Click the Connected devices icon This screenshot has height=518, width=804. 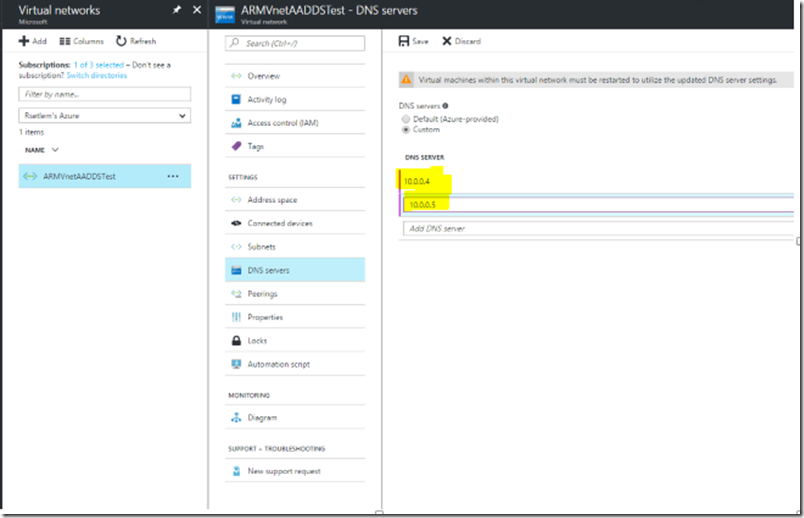pyautogui.click(x=236, y=223)
